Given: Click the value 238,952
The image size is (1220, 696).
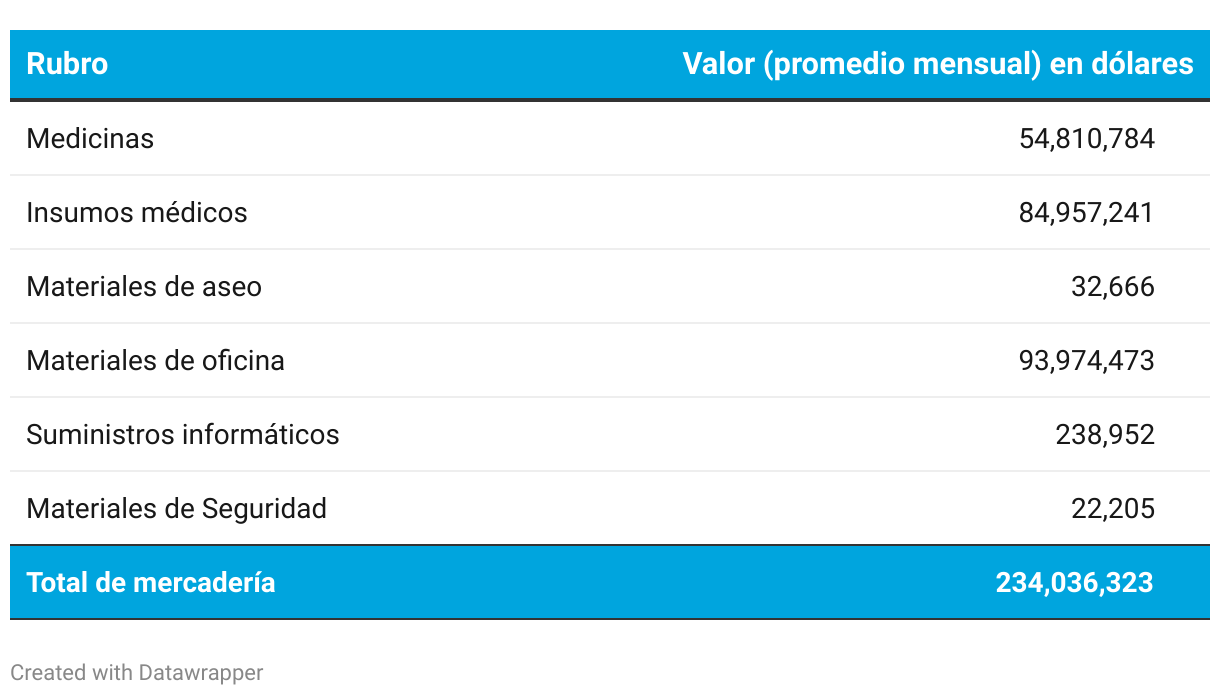Looking at the screenshot, I should pos(1105,434).
